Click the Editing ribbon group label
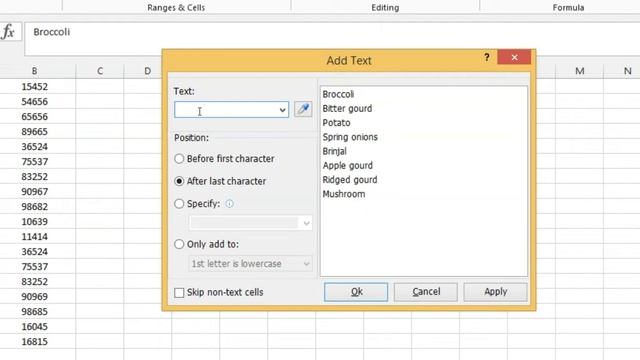This screenshot has height=360, width=640. coord(385,7)
